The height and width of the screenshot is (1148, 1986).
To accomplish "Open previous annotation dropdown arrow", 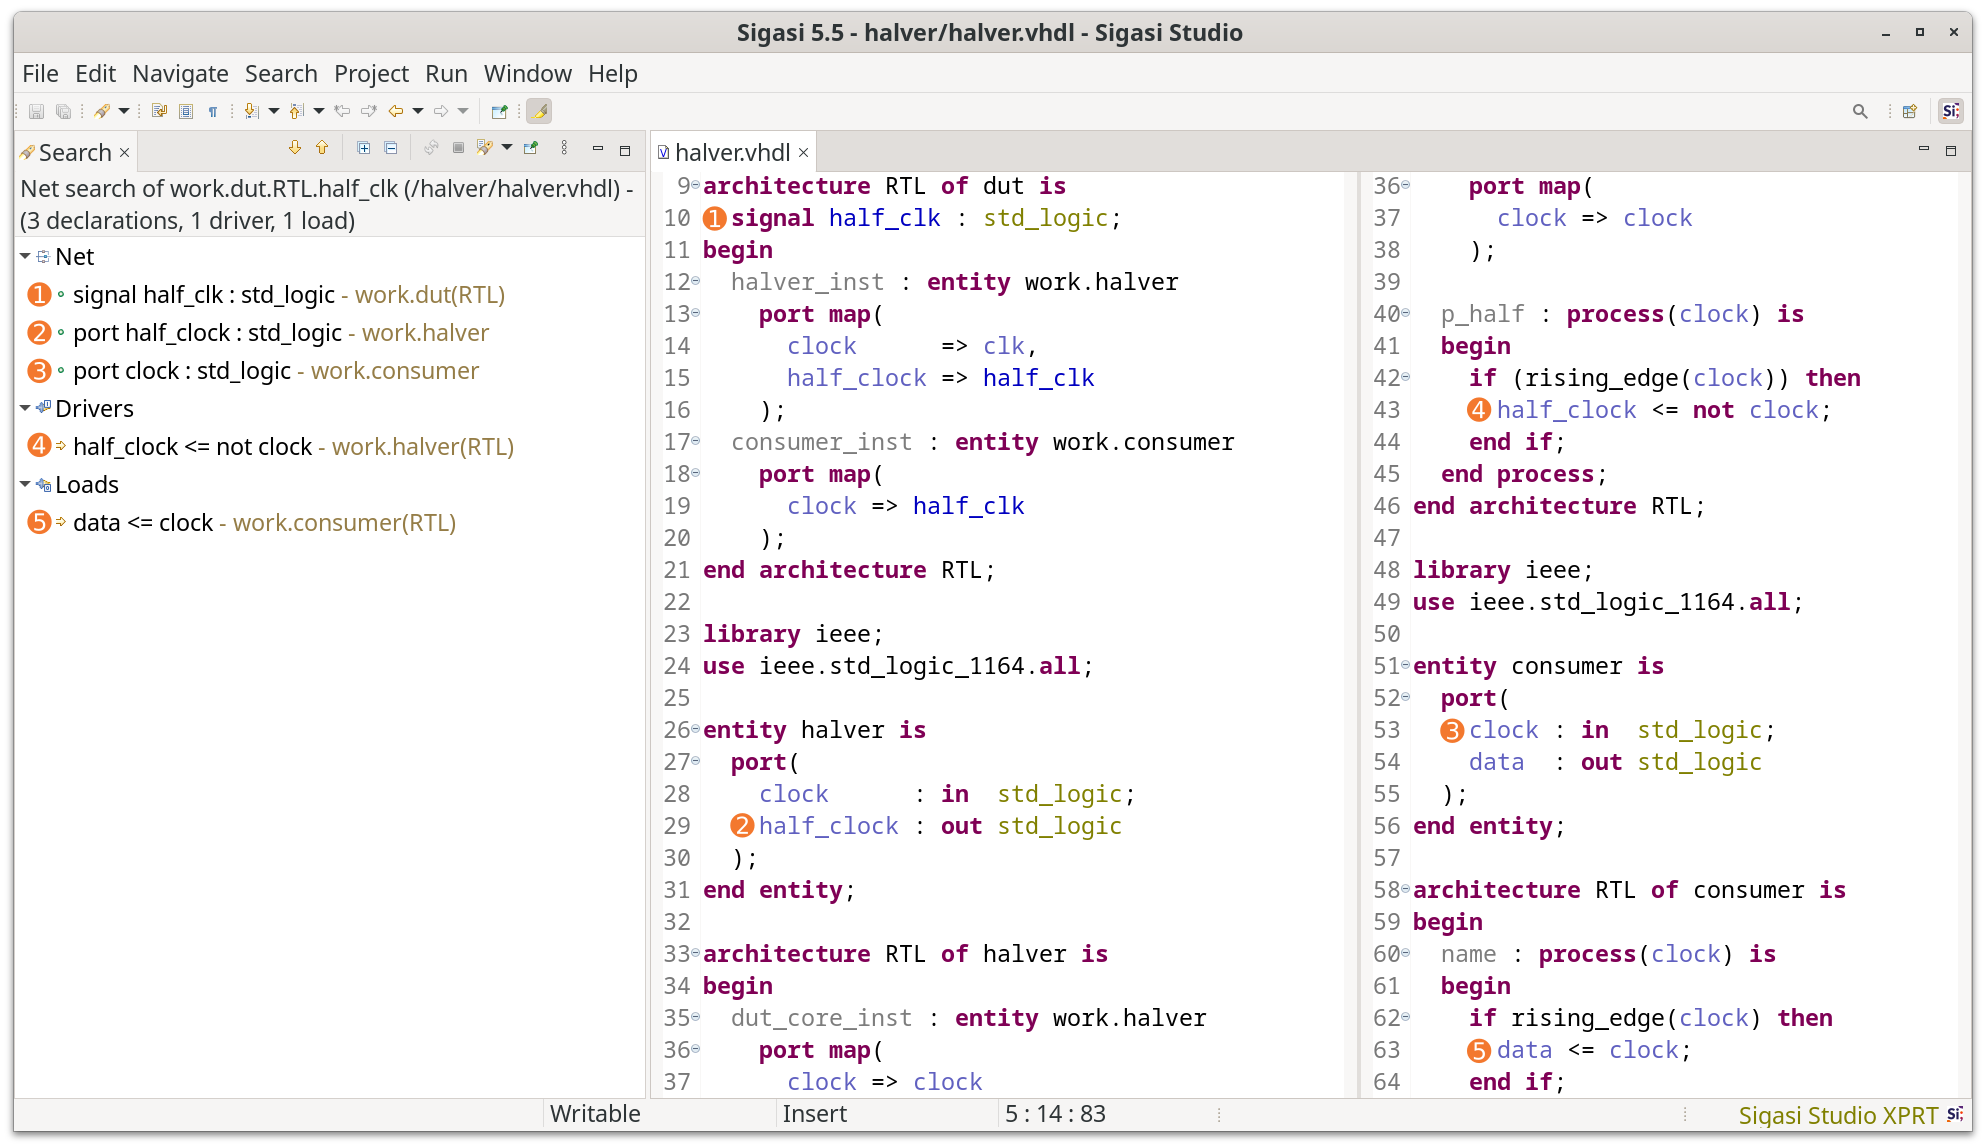I will pyautogui.click(x=319, y=111).
